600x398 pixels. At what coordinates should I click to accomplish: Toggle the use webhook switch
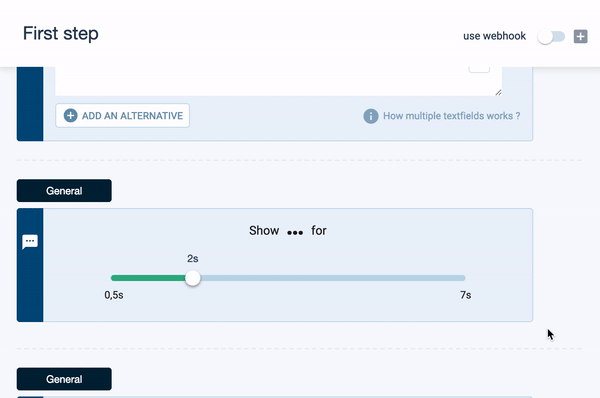point(551,37)
